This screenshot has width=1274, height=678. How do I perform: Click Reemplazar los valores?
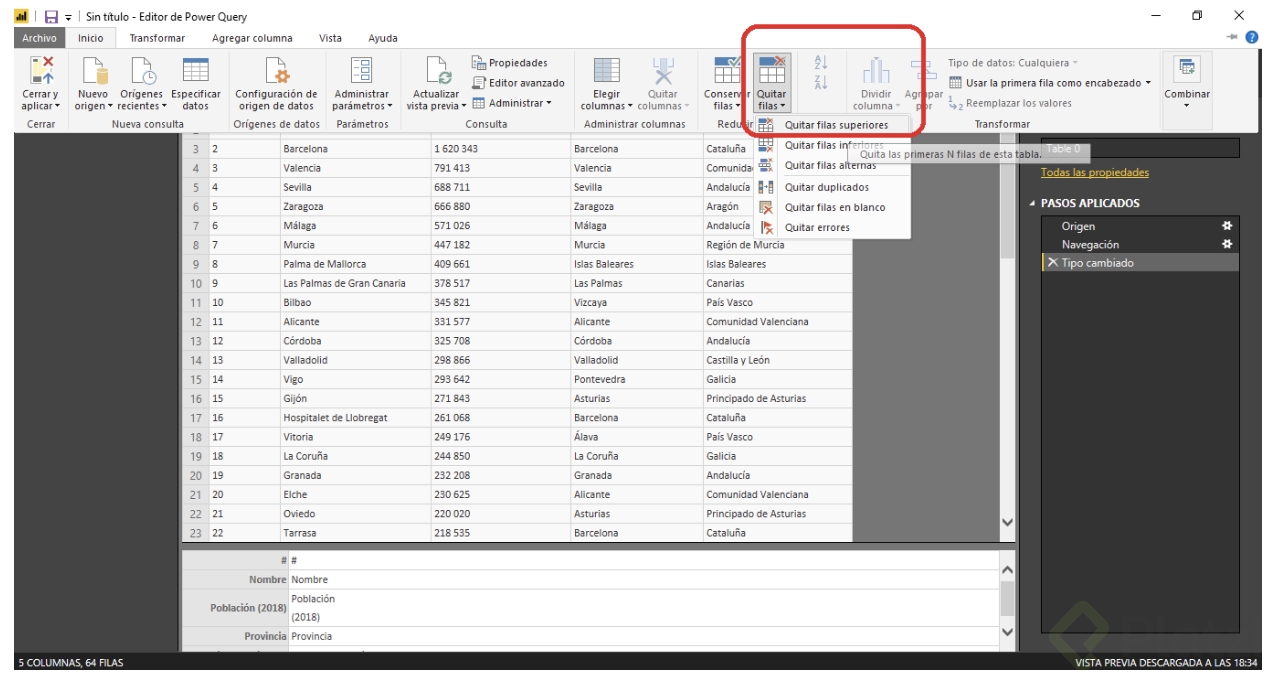click(x=1010, y=103)
